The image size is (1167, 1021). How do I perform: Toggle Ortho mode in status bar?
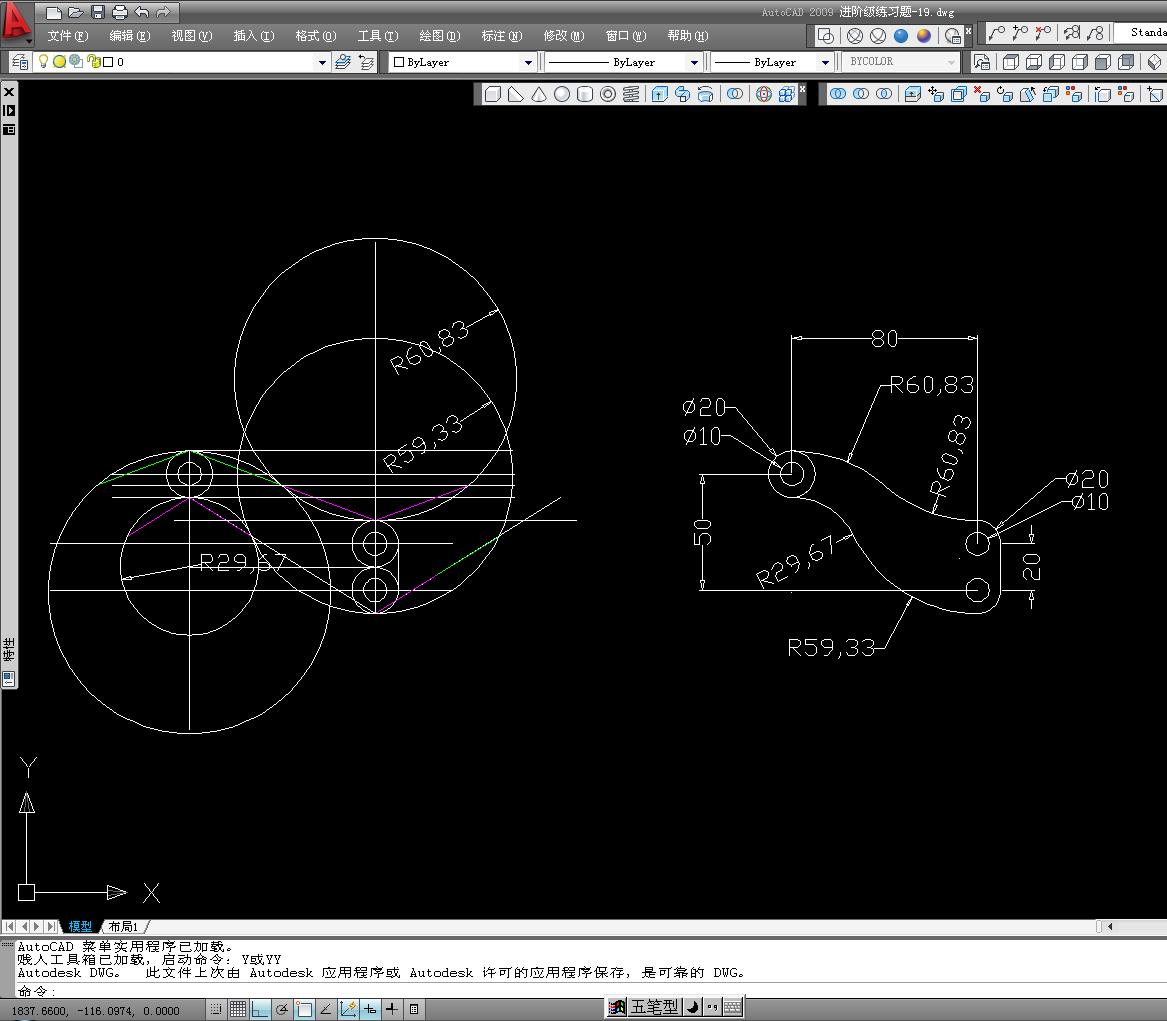[260, 1010]
